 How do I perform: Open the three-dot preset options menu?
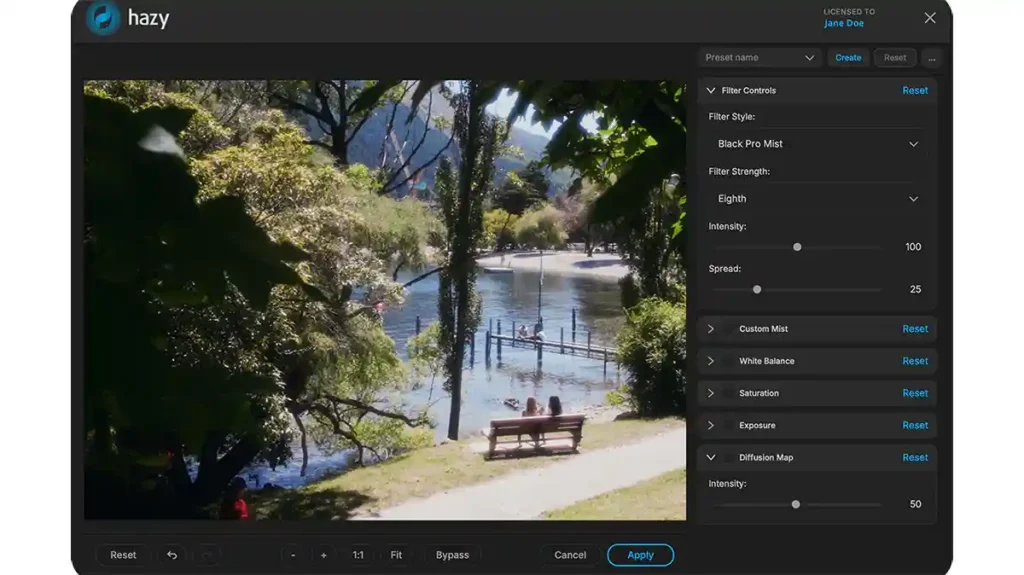tap(932, 58)
